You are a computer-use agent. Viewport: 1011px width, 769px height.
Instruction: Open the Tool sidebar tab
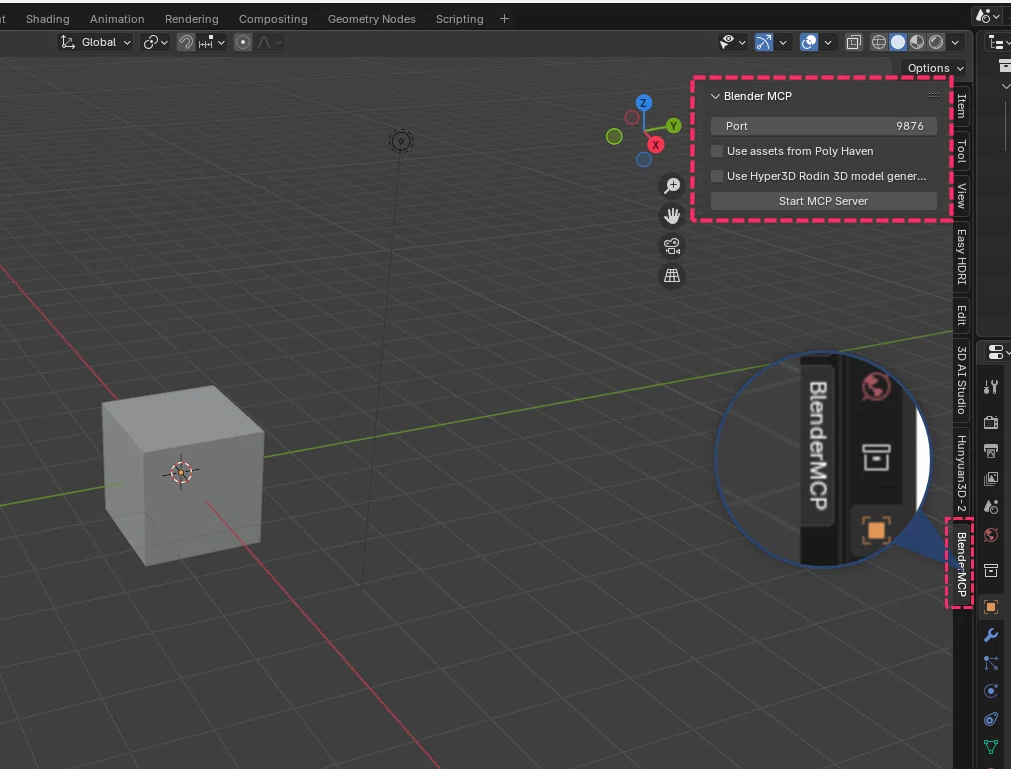click(x=961, y=151)
